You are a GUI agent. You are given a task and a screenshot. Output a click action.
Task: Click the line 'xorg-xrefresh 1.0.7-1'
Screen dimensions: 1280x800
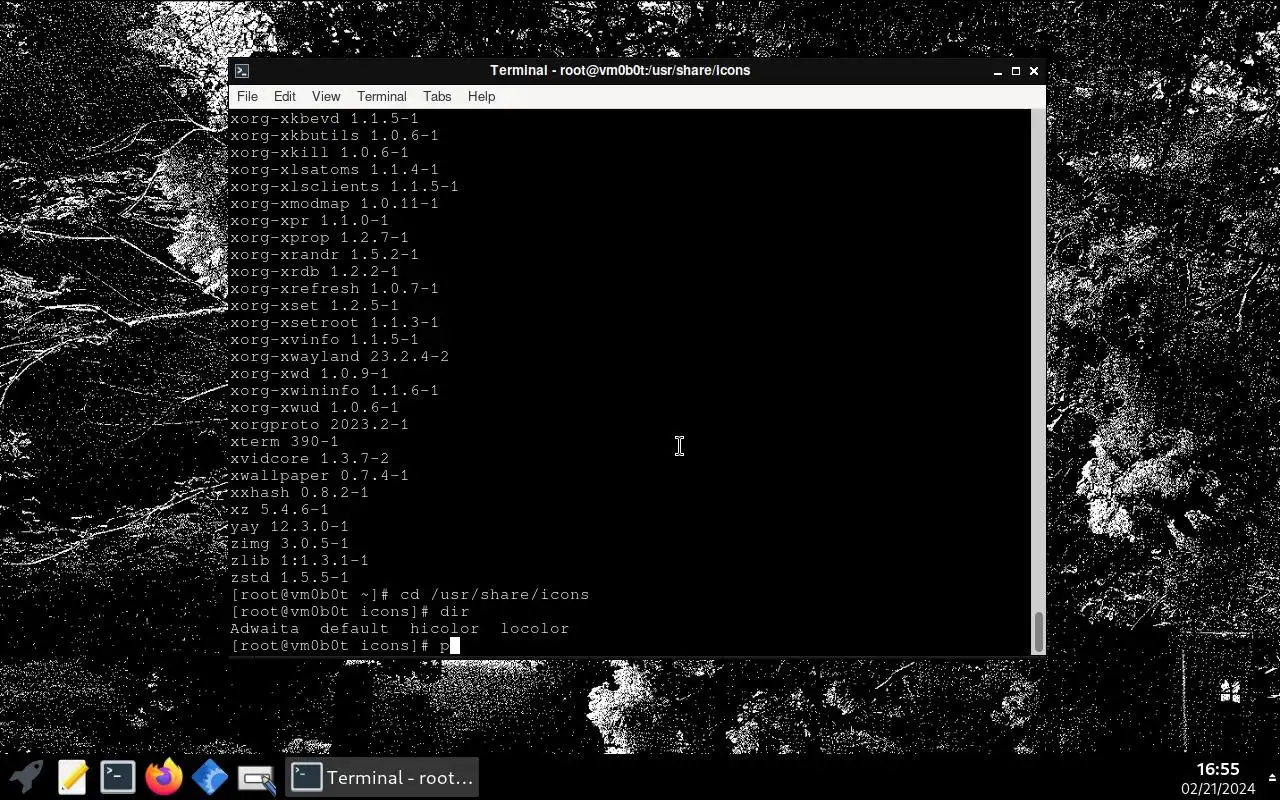click(x=334, y=288)
